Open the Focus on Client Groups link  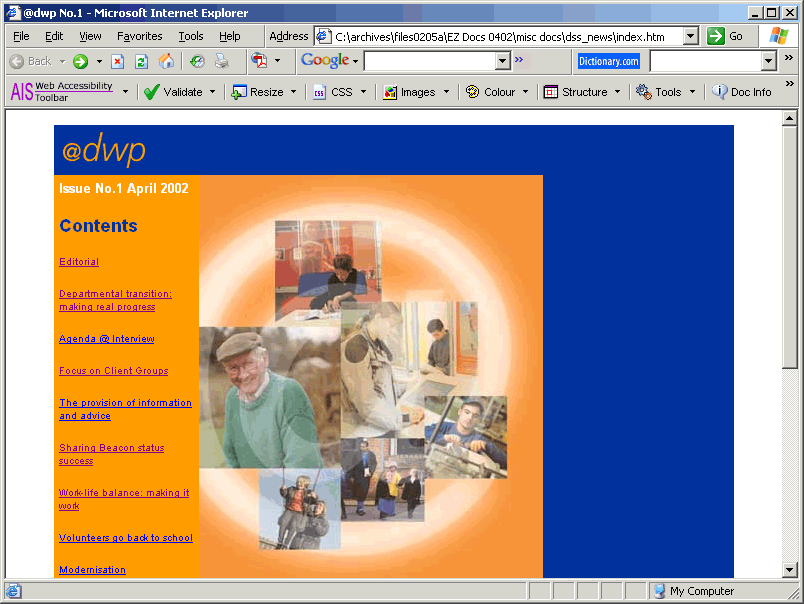point(113,371)
